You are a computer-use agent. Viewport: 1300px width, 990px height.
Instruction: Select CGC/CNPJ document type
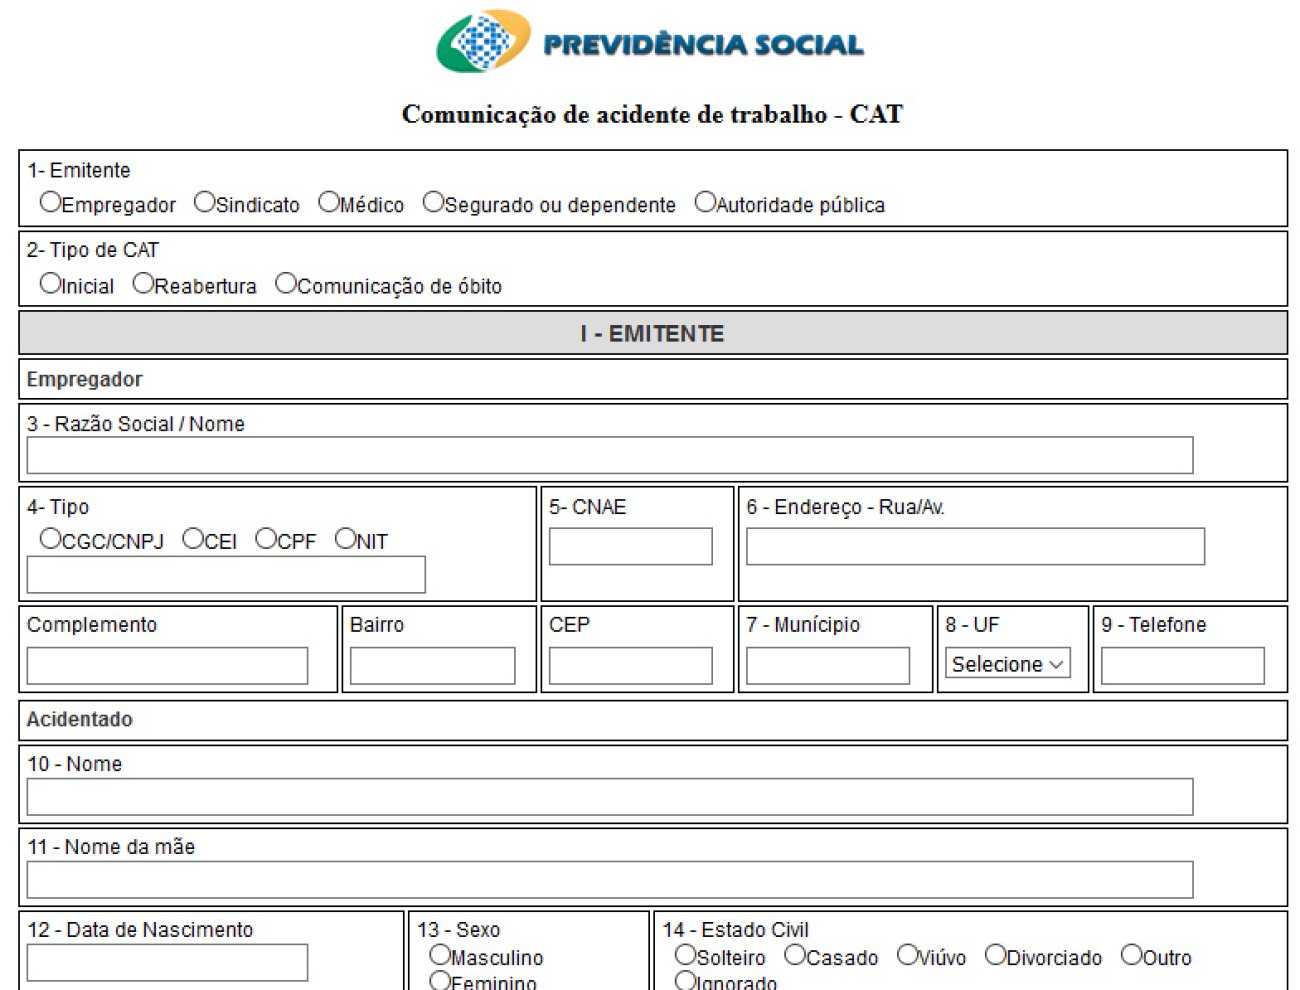(50, 538)
